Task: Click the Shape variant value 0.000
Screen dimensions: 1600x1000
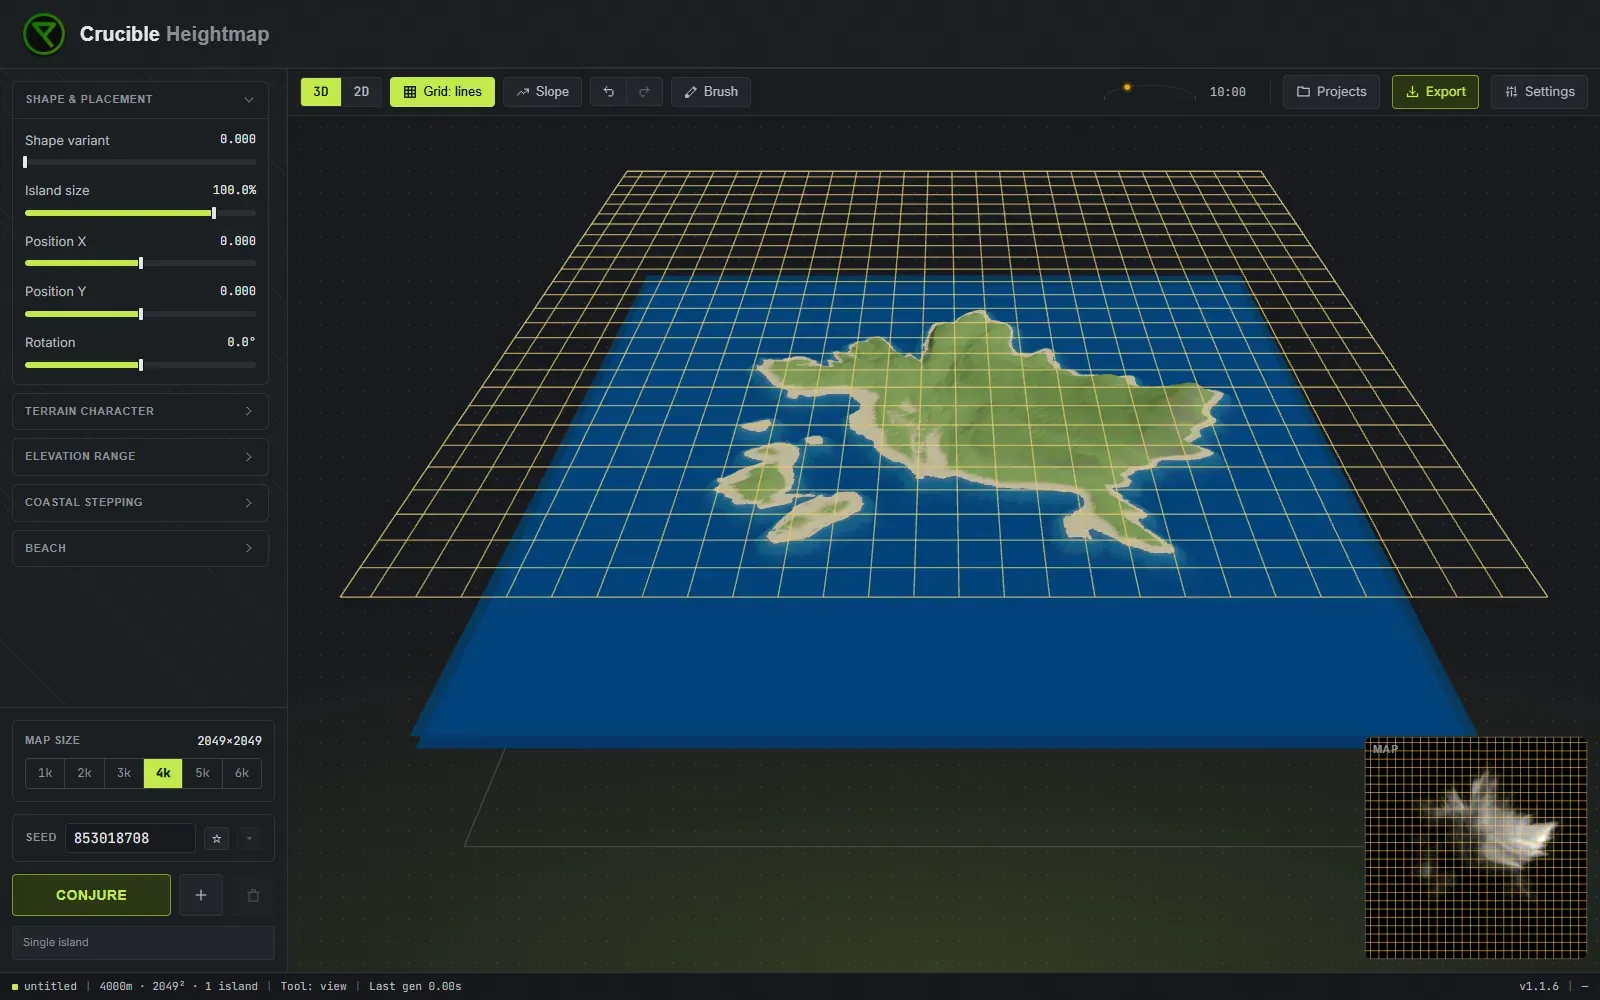Action: 238,139
